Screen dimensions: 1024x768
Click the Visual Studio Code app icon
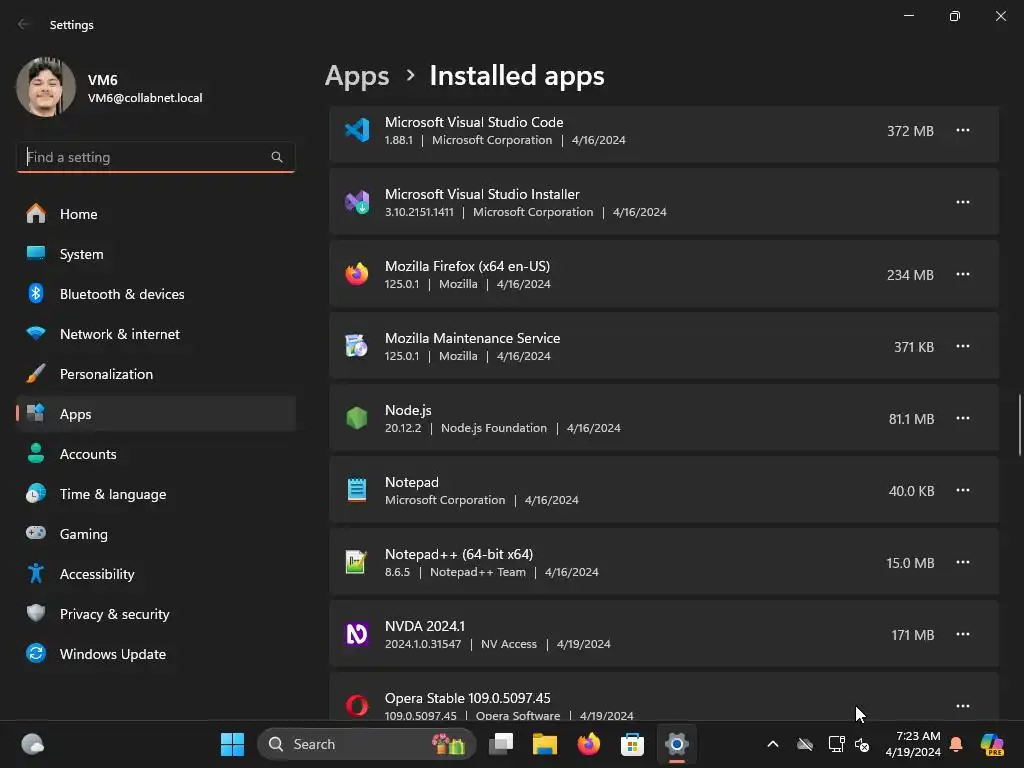357,130
